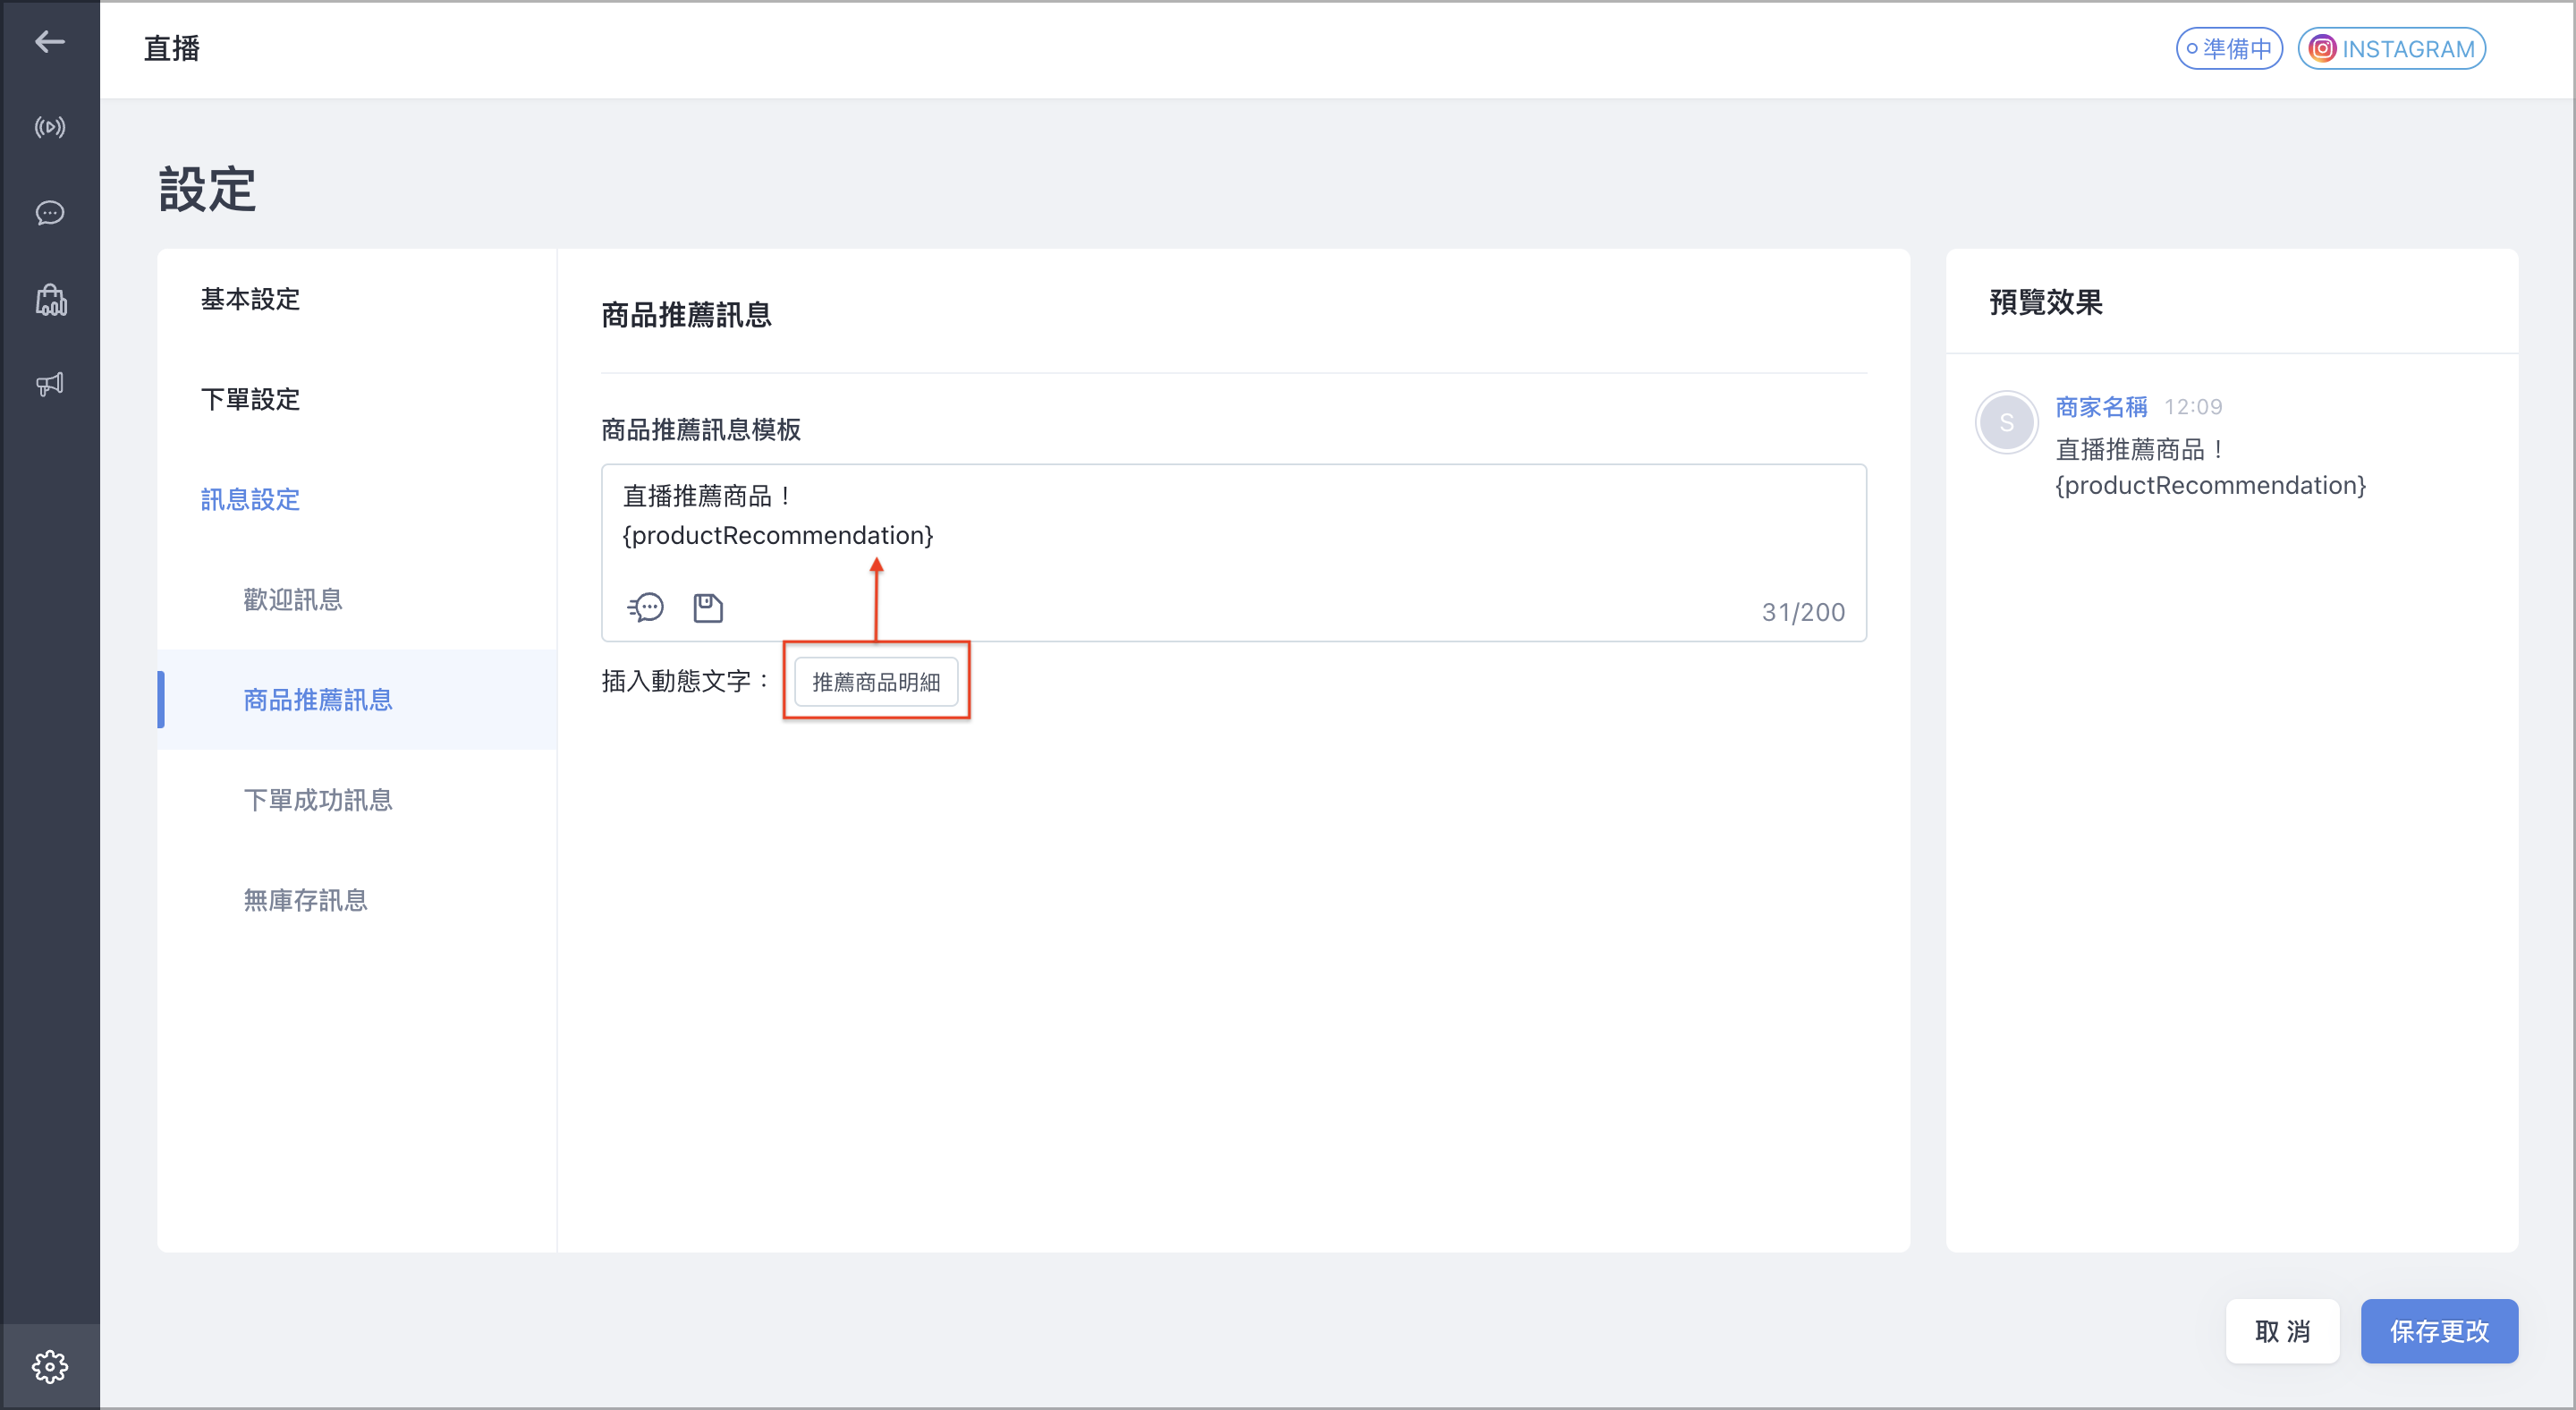Image resolution: width=2576 pixels, height=1410 pixels.
Task: Click the 31/200 character counter
Action: 1803,612
